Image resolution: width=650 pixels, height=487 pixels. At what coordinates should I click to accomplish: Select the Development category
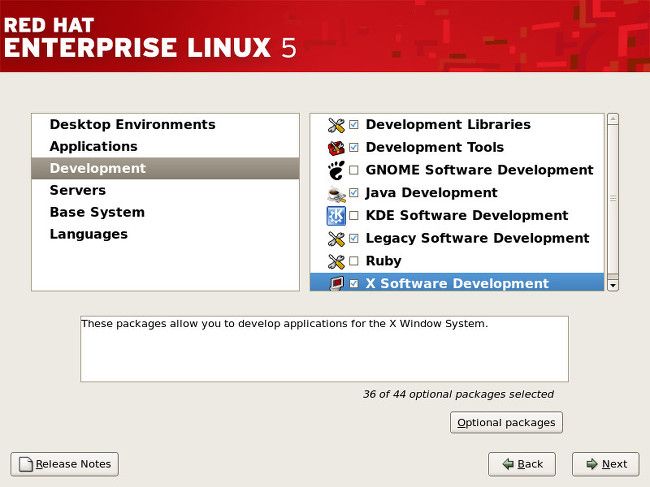(x=165, y=168)
